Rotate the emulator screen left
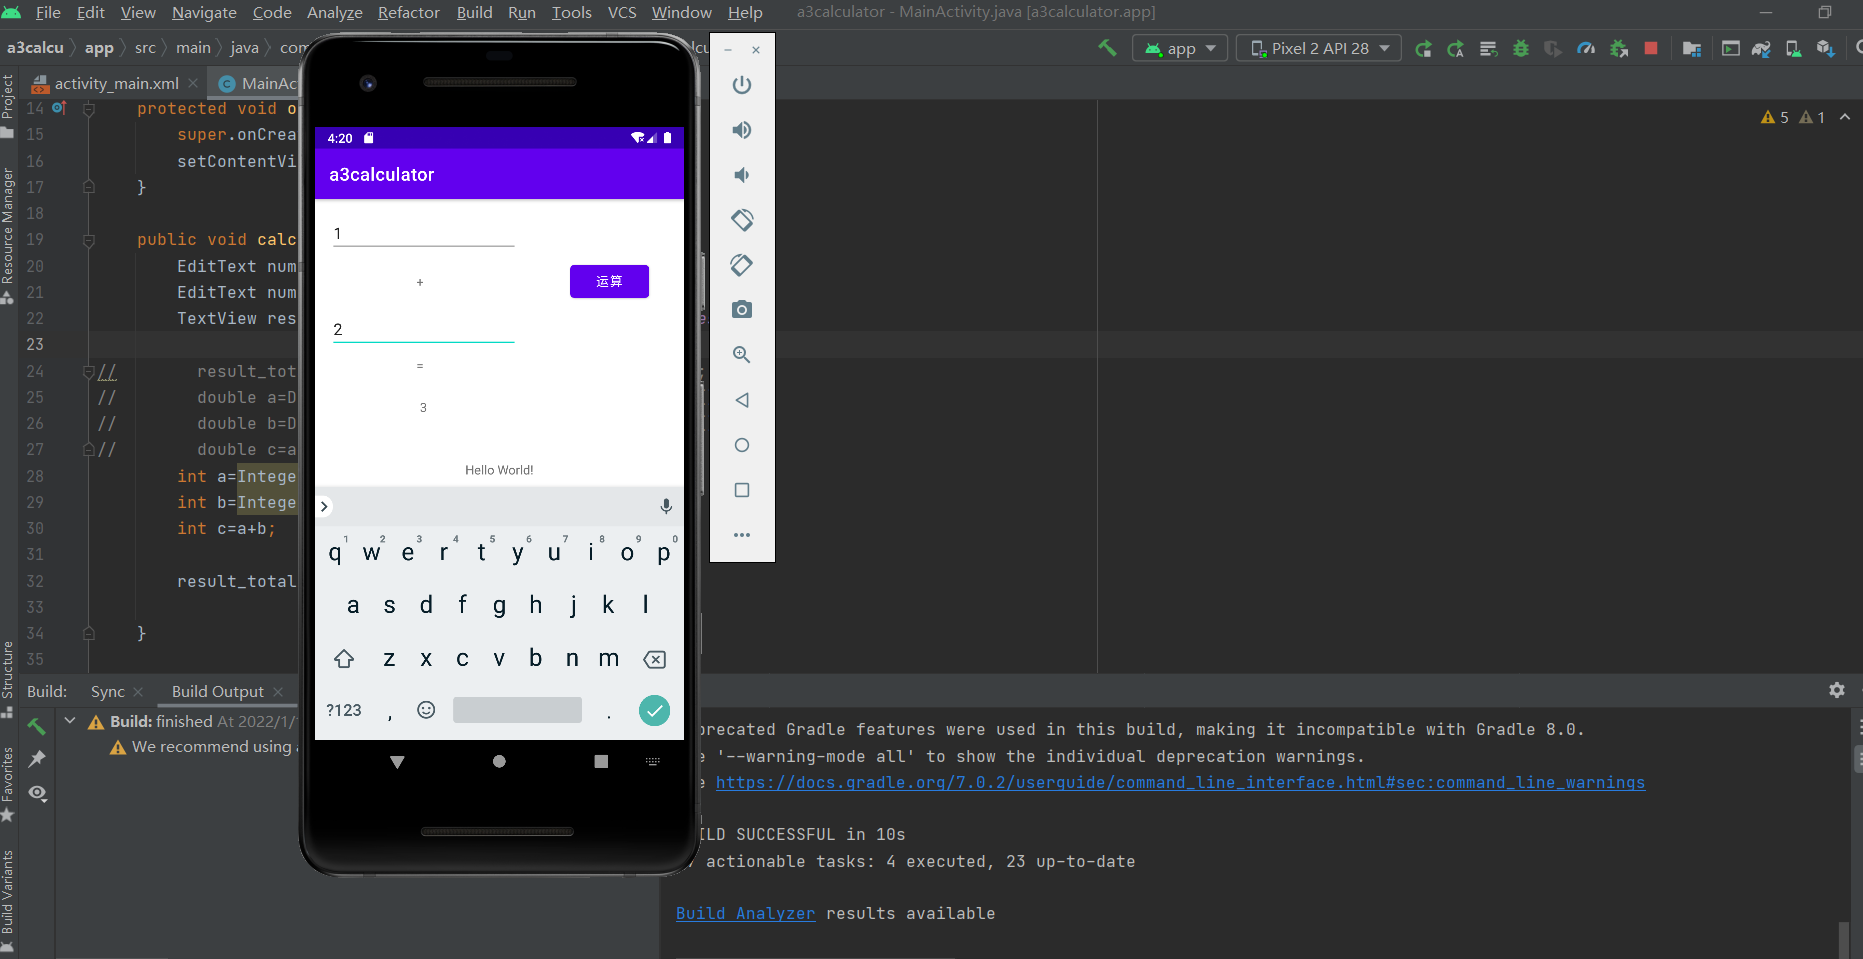Image resolution: width=1863 pixels, height=959 pixels. pyautogui.click(x=741, y=220)
